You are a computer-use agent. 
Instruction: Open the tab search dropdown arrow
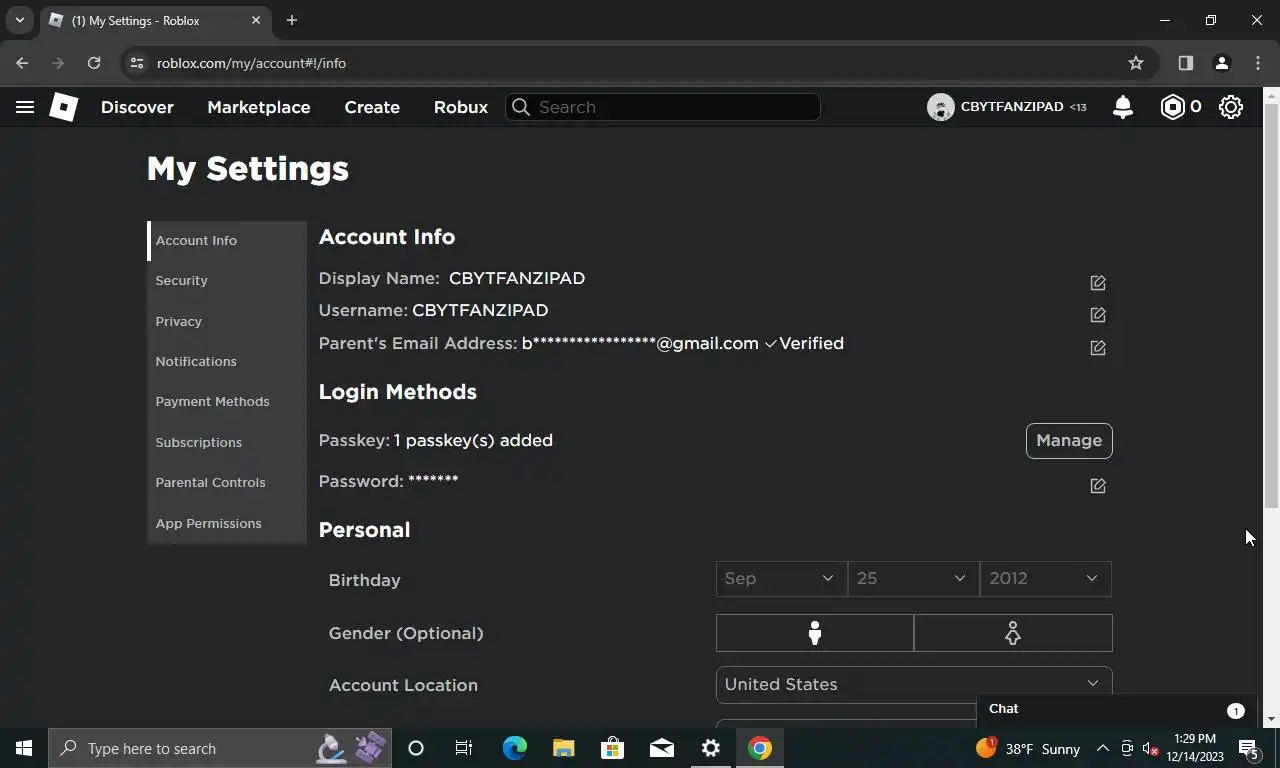click(x=19, y=20)
